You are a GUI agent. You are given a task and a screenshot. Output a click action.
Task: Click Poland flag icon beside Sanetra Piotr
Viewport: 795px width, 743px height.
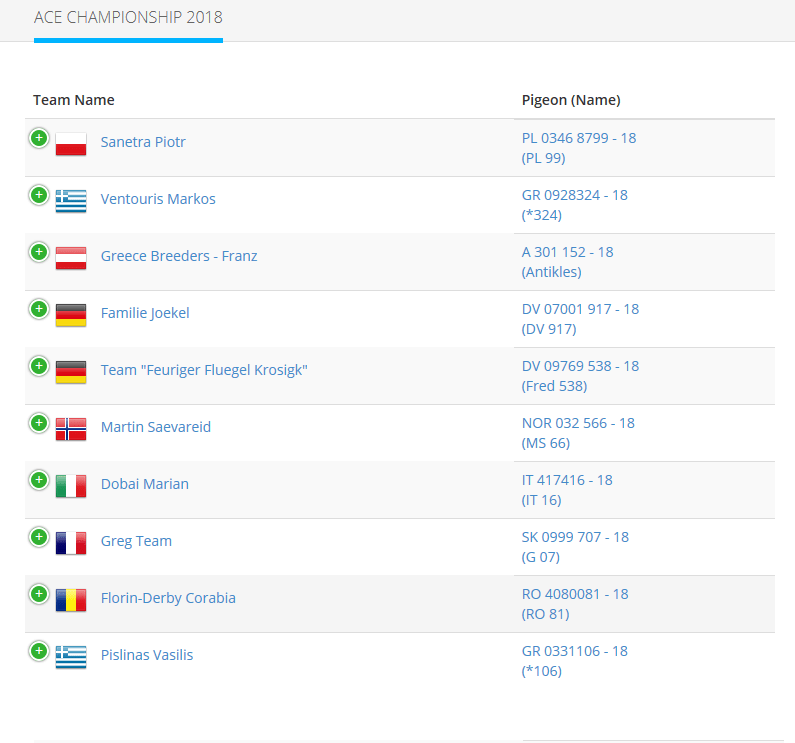[71, 144]
